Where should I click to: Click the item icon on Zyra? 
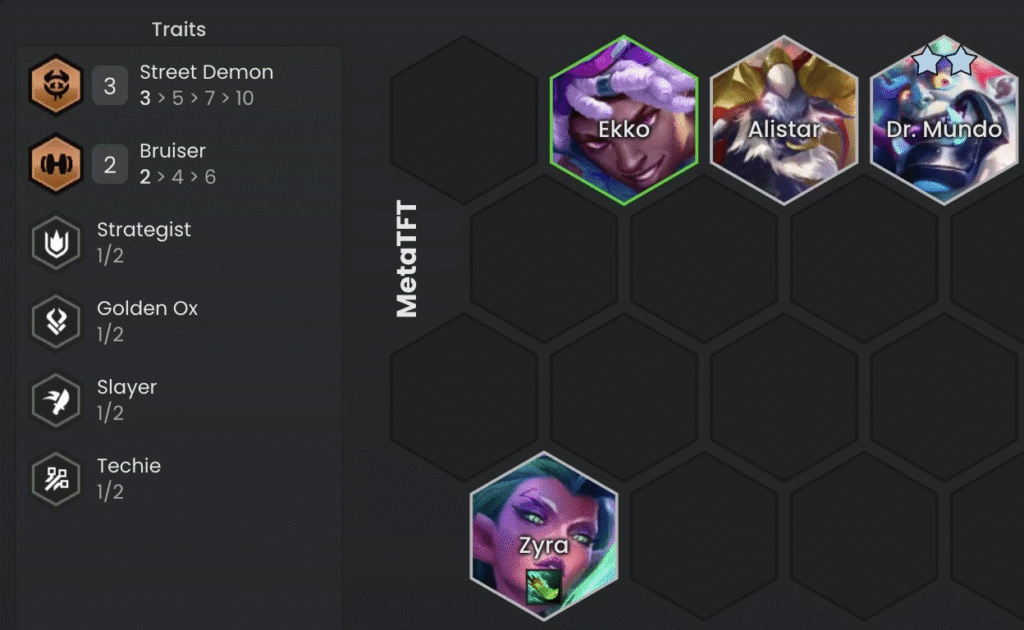(x=544, y=586)
